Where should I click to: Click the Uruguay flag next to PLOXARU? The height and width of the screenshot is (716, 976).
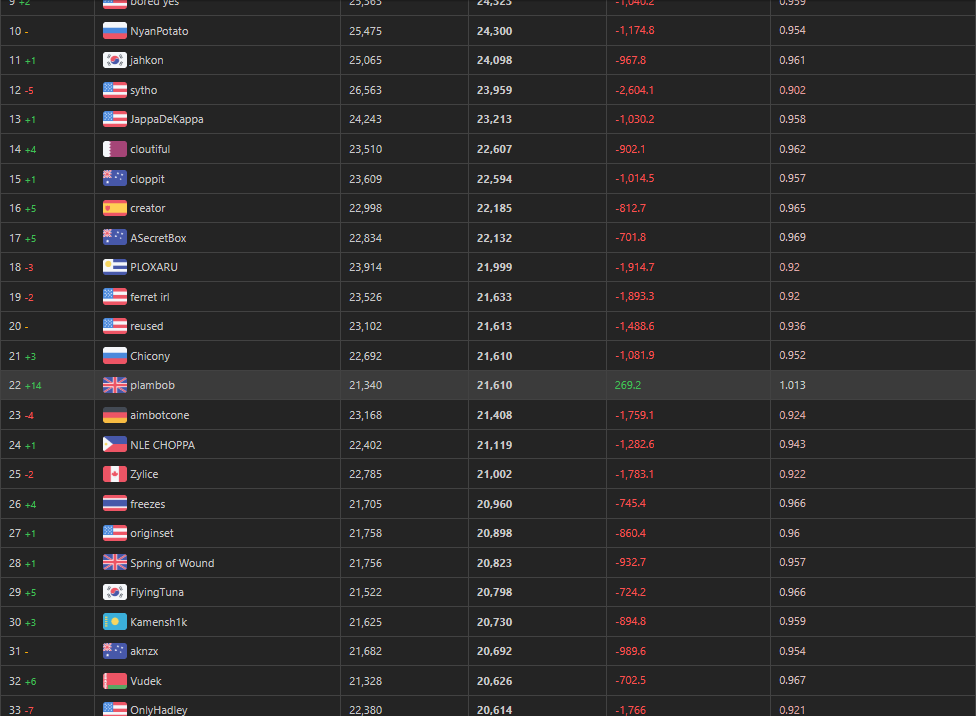(x=115, y=267)
